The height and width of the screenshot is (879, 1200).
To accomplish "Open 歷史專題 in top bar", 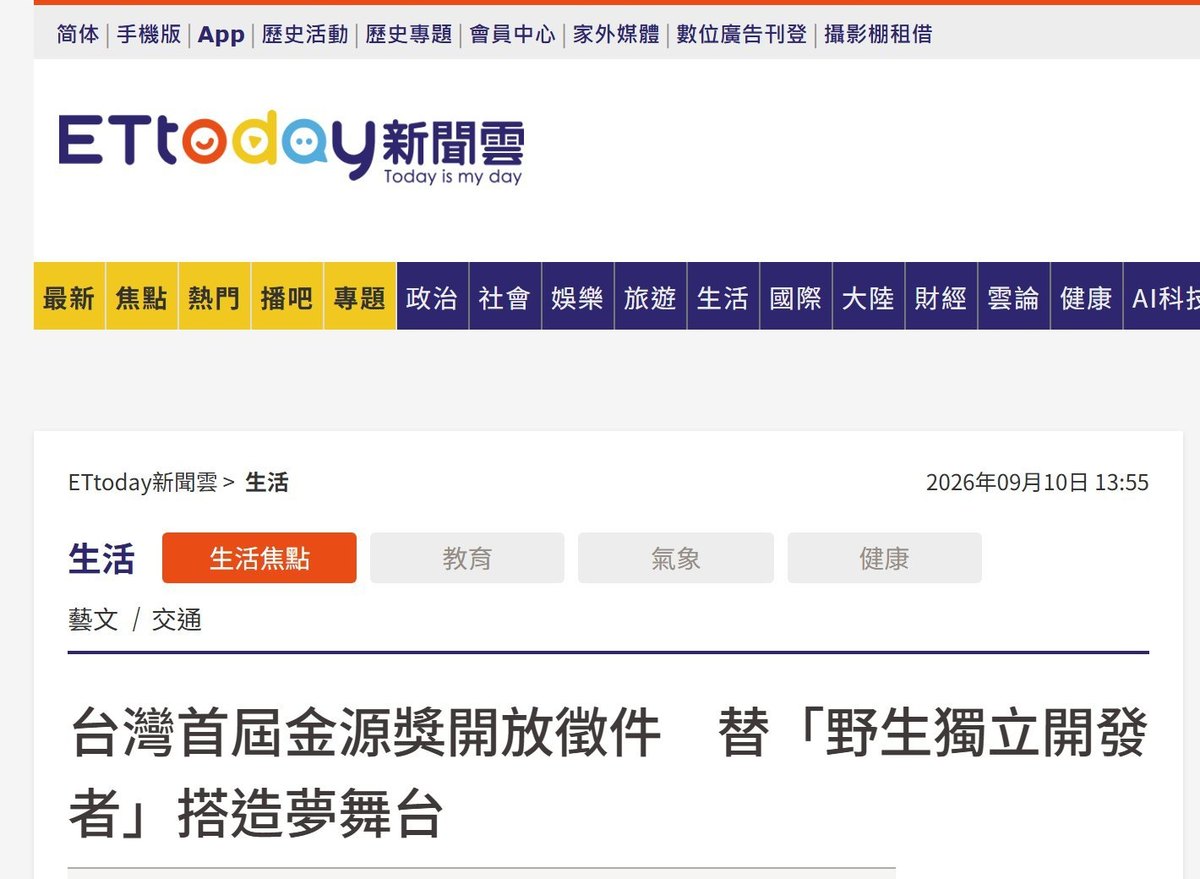I will point(409,34).
